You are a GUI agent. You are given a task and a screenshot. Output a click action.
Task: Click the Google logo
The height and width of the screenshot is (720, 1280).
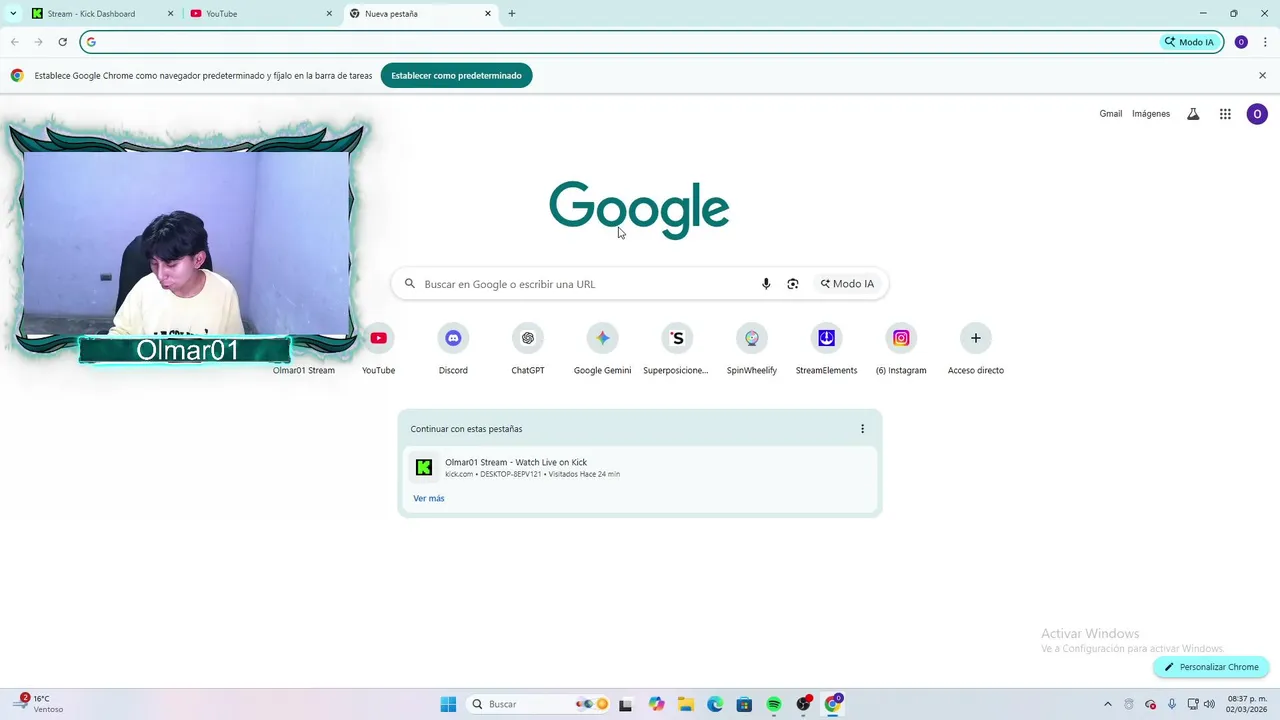pyautogui.click(x=639, y=210)
